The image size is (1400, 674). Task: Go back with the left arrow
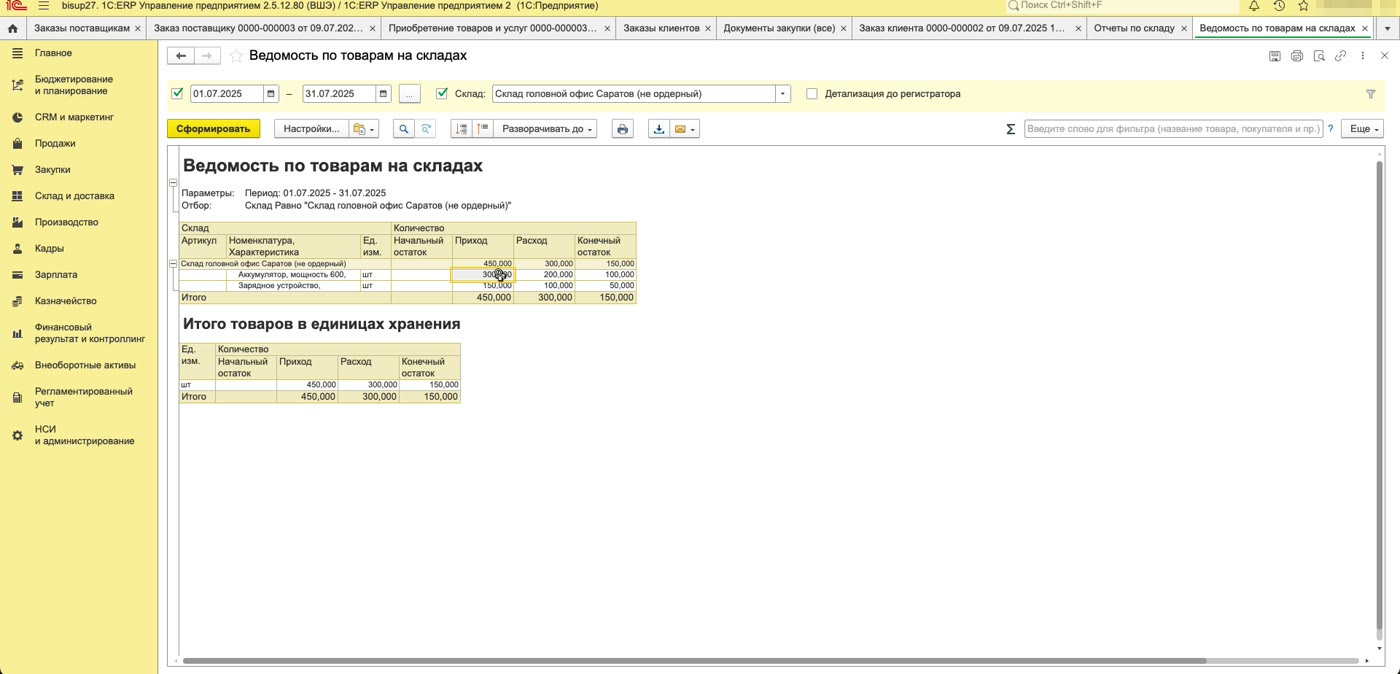[181, 56]
